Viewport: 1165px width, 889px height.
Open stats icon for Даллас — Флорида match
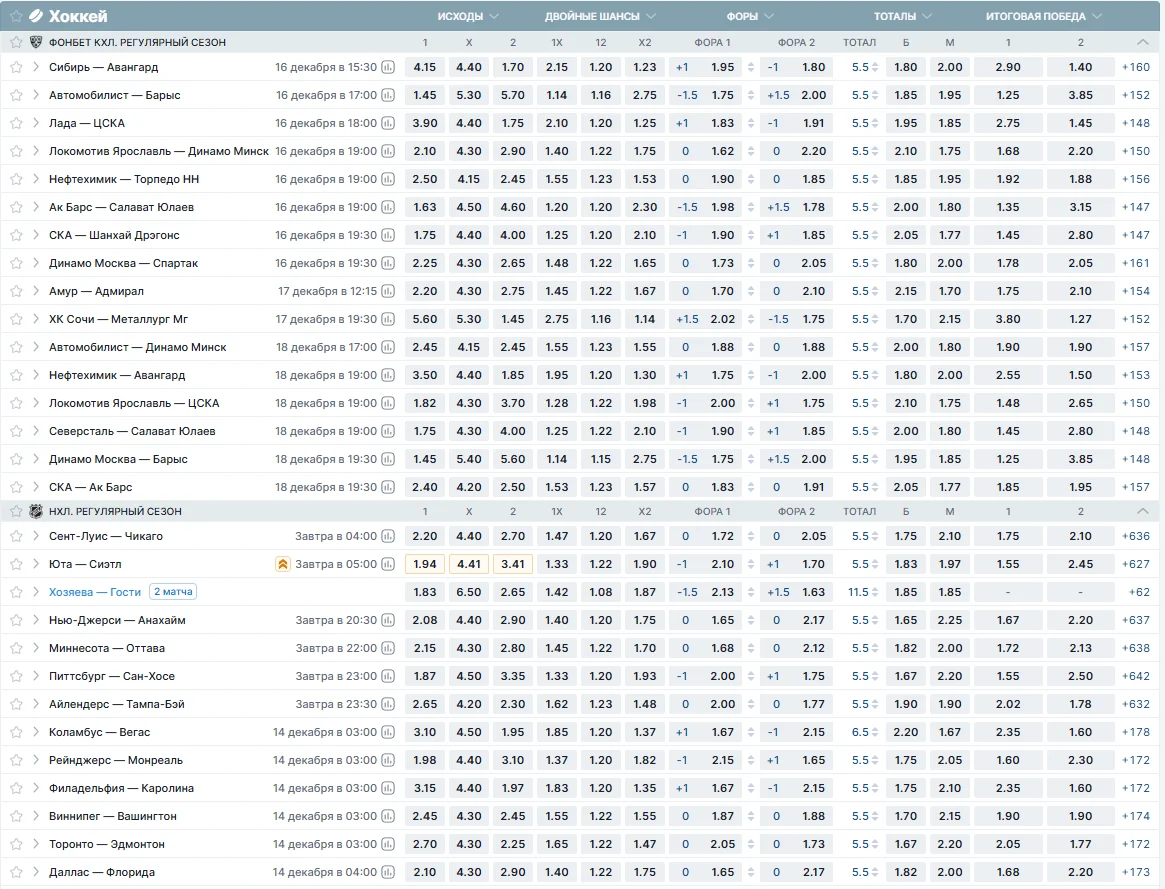(x=388, y=872)
